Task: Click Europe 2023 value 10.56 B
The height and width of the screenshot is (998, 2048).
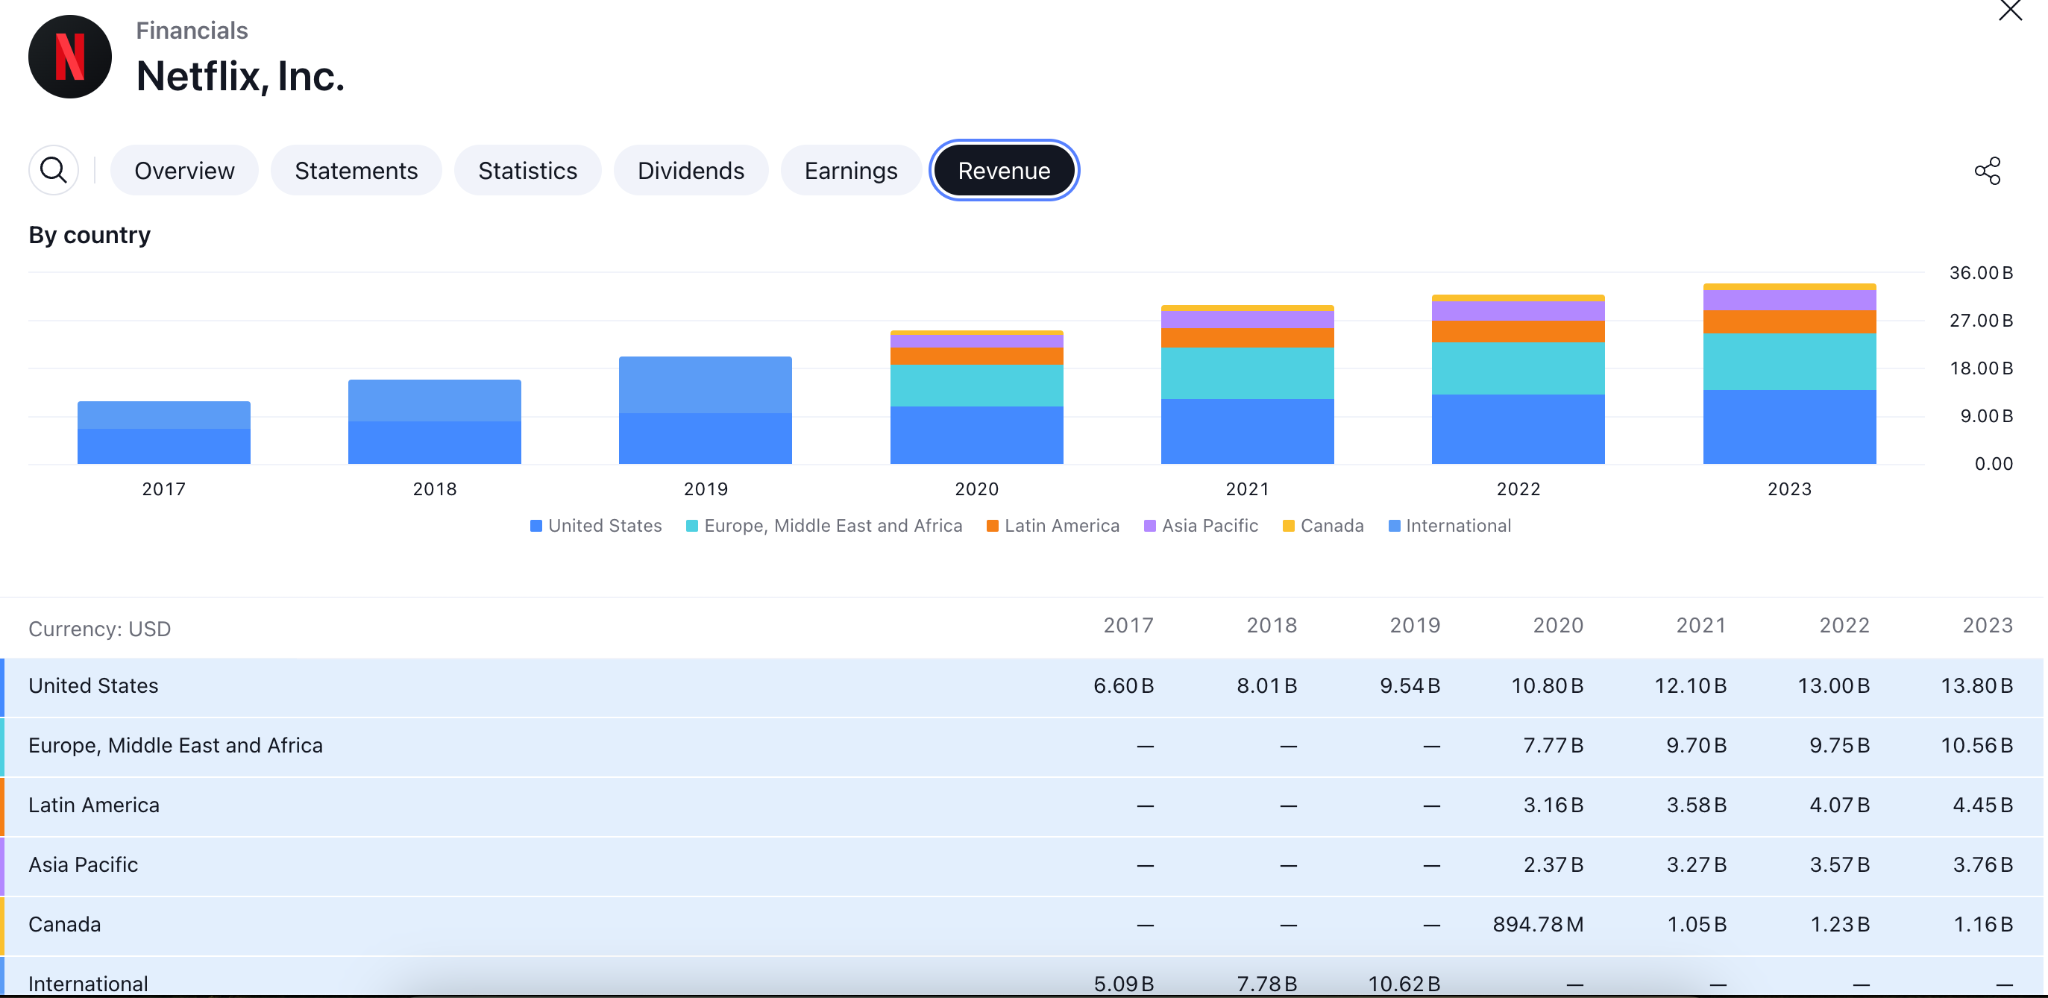Action: 1977,746
